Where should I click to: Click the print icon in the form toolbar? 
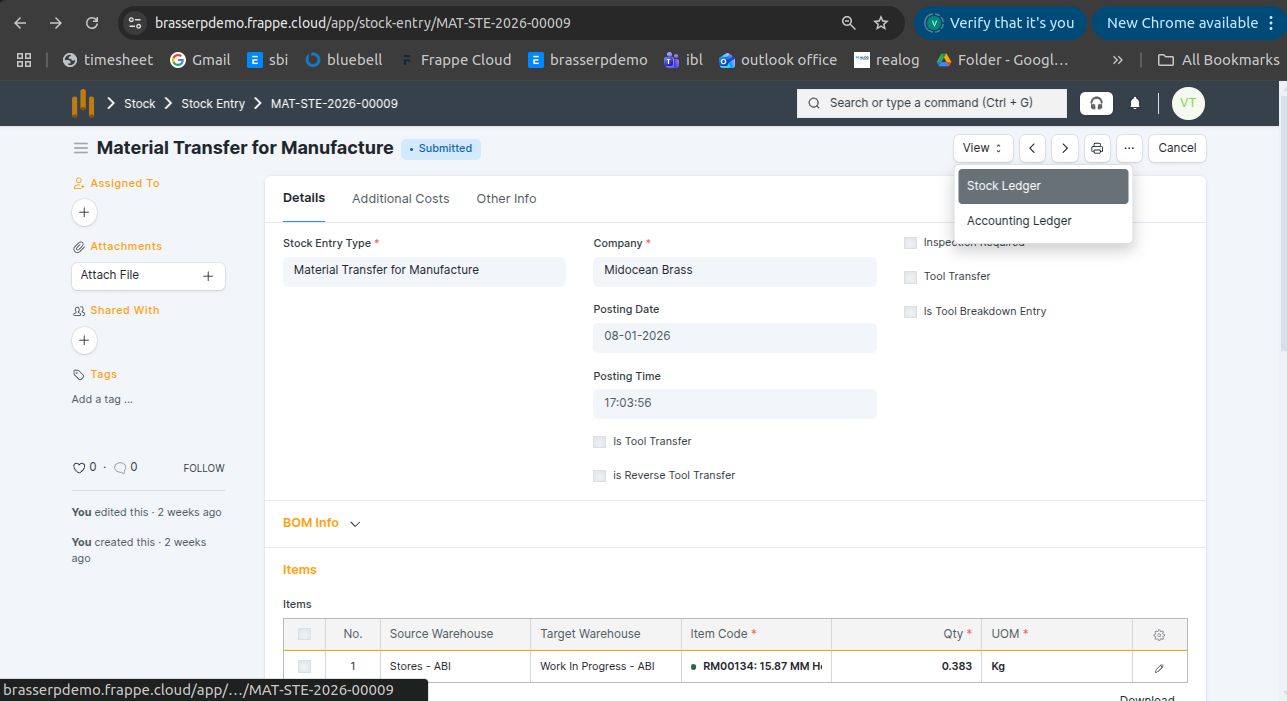(1097, 148)
